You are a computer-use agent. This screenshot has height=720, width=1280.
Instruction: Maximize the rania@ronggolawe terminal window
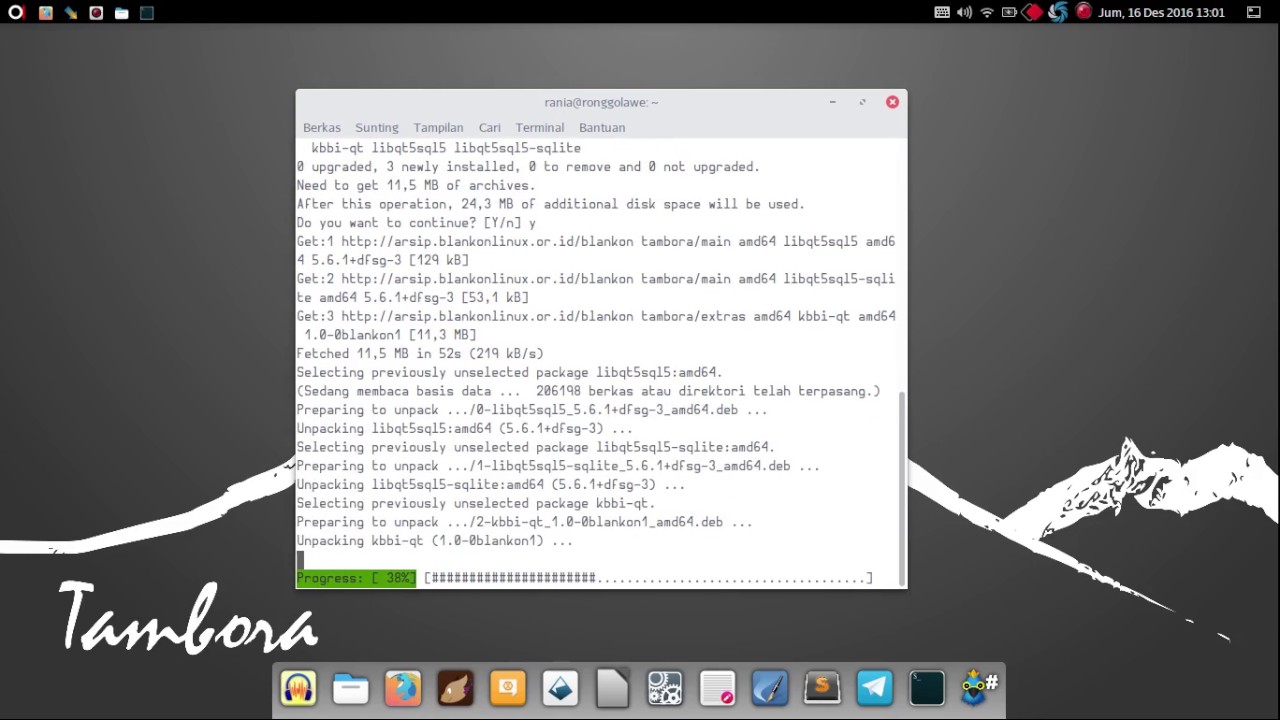click(862, 102)
